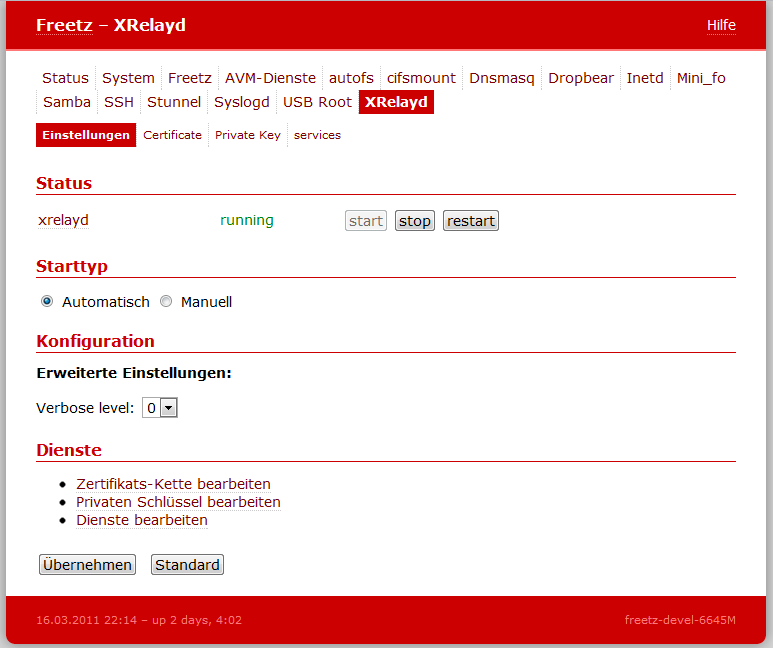Screen dimensions: 773x648
Task: Open the SSH menu entry
Action: point(119,102)
